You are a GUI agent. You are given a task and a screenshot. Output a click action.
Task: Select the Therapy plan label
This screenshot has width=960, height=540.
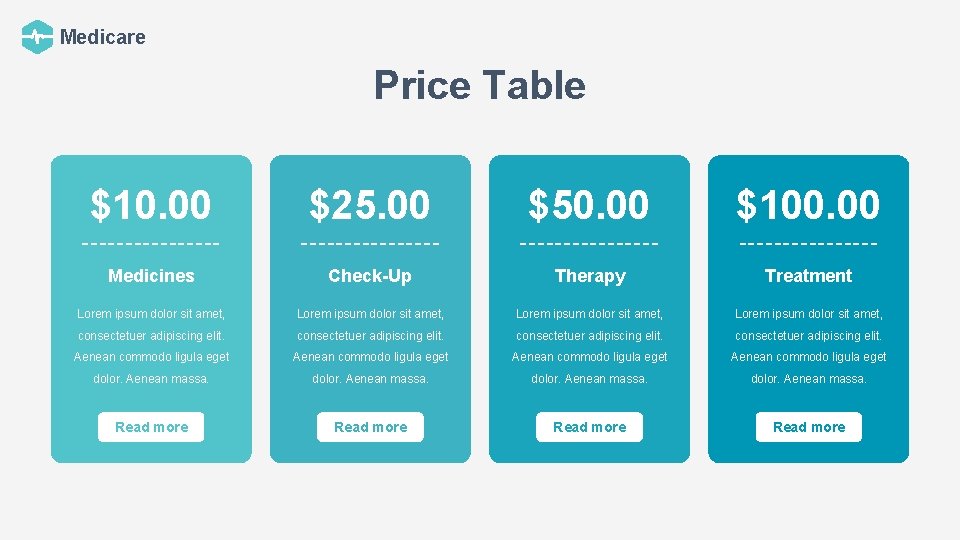(x=590, y=276)
